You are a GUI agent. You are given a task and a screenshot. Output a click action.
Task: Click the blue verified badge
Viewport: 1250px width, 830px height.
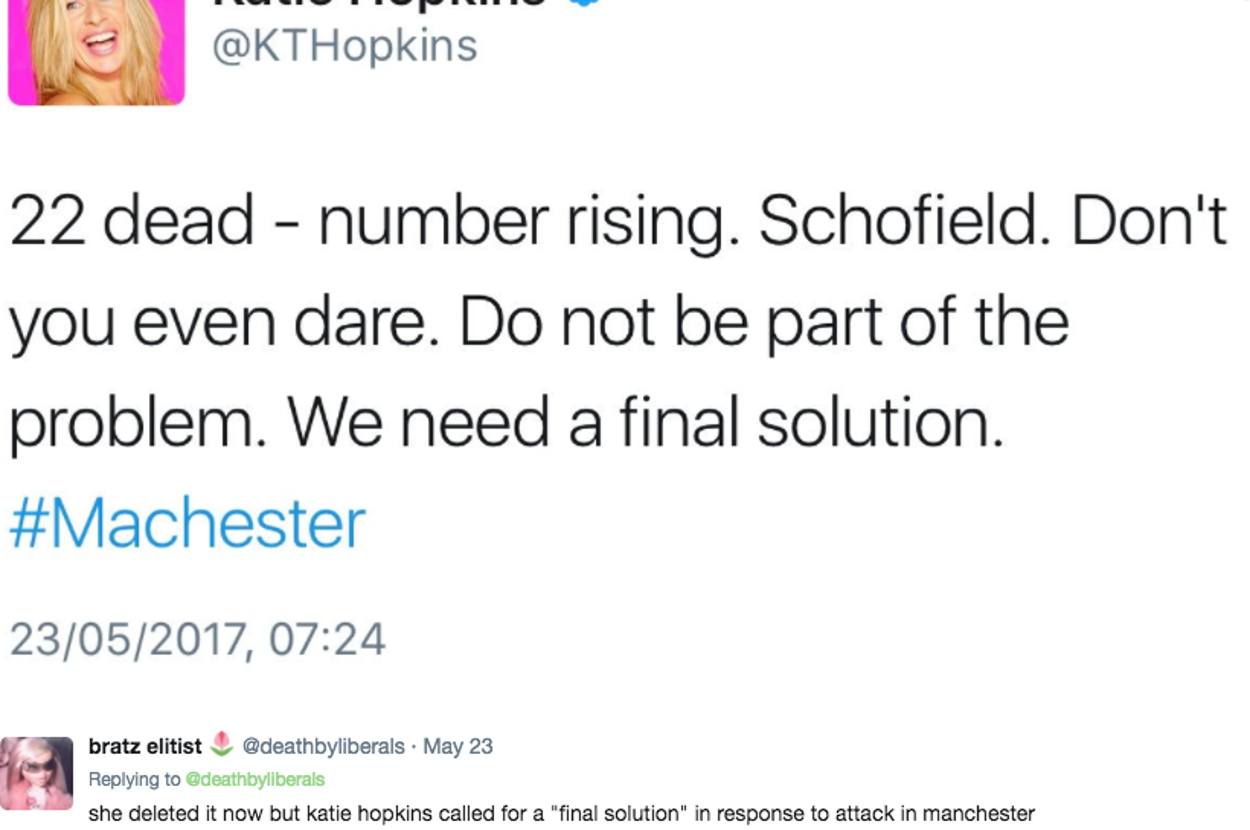pyautogui.click(x=584, y=3)
